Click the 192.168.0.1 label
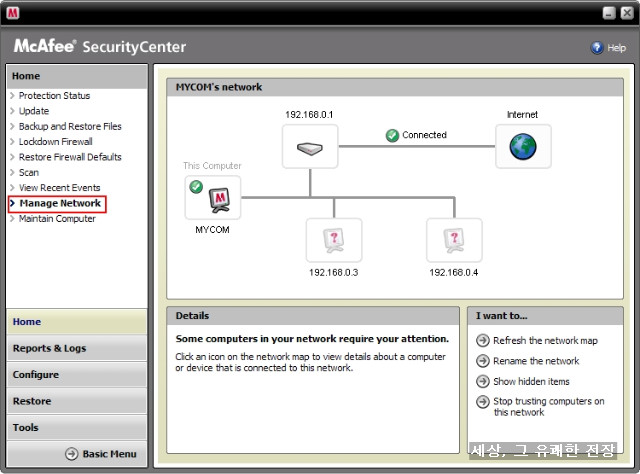Viewport: 640px width, 474px height. [309, 115]
